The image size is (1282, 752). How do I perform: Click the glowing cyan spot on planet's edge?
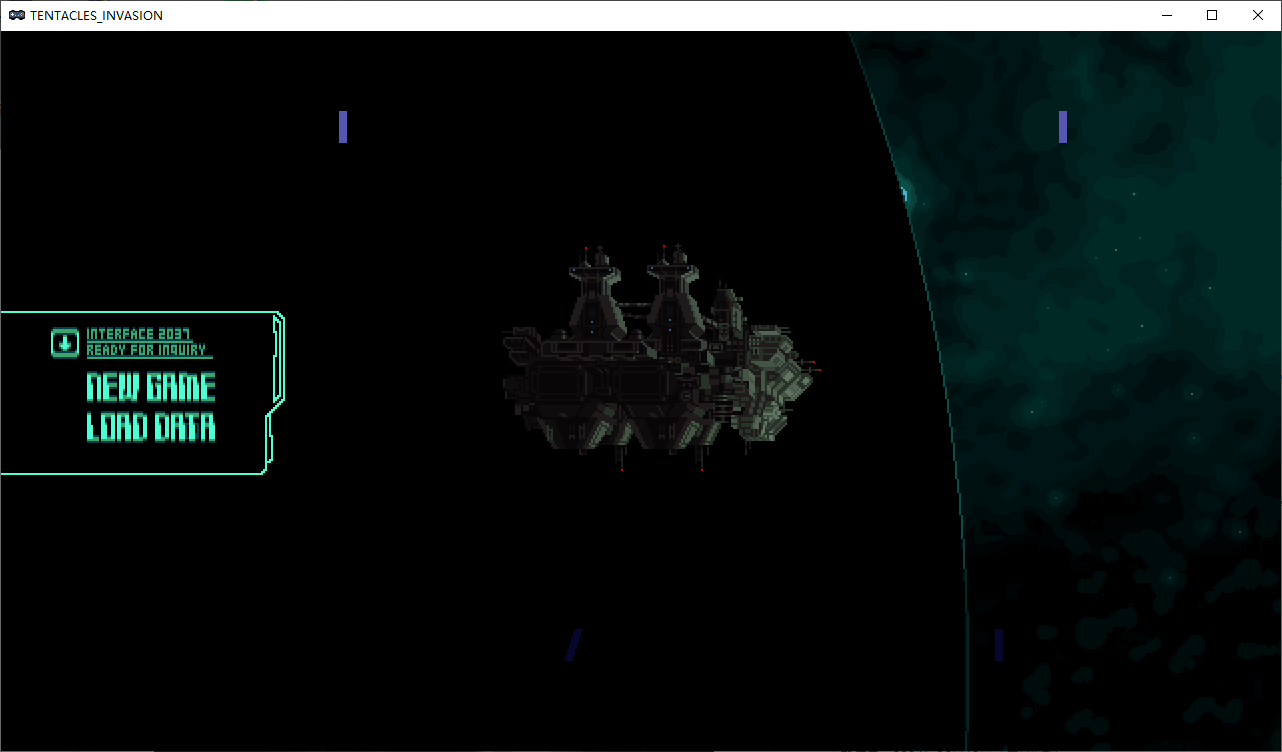click(903, 194)
